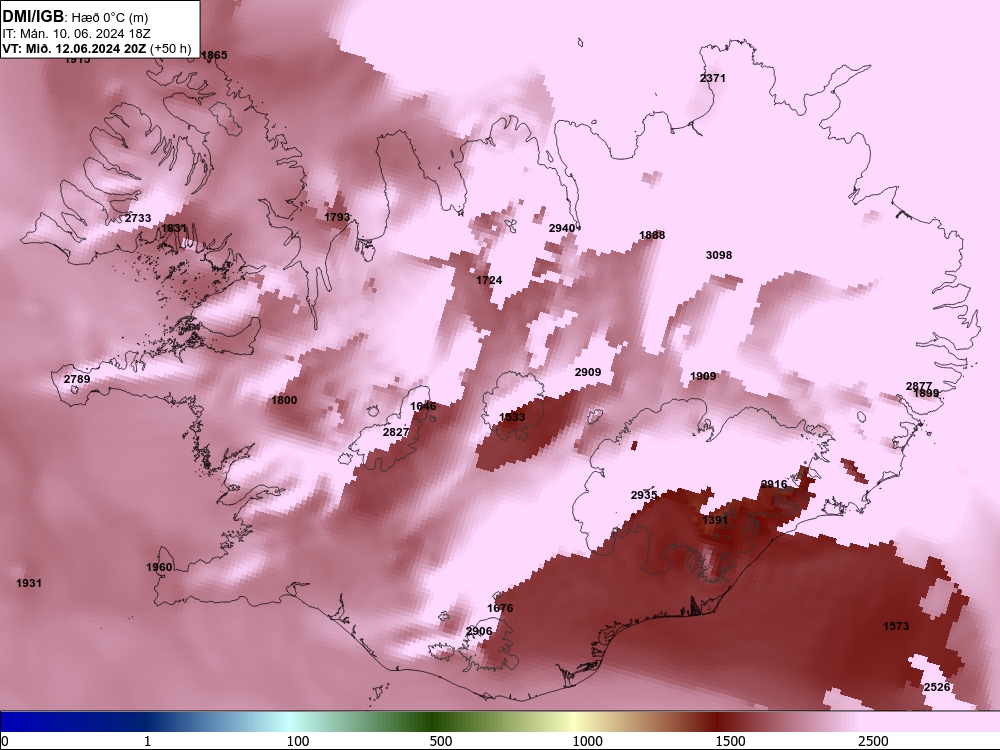Screen dimensions: 1000x750
Task: Click the 2827 height label
Action: [396, 432]
